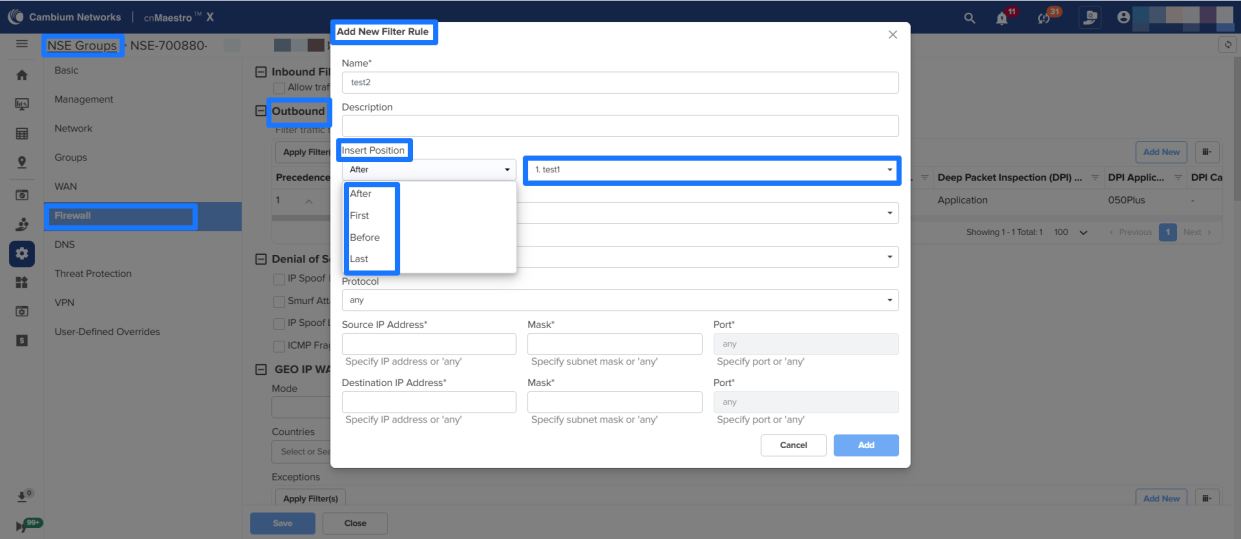The image size is (1241, 539).
Task: Enable the Allow traffic checkbox under Inbound
Action: (x=279, y=88)
